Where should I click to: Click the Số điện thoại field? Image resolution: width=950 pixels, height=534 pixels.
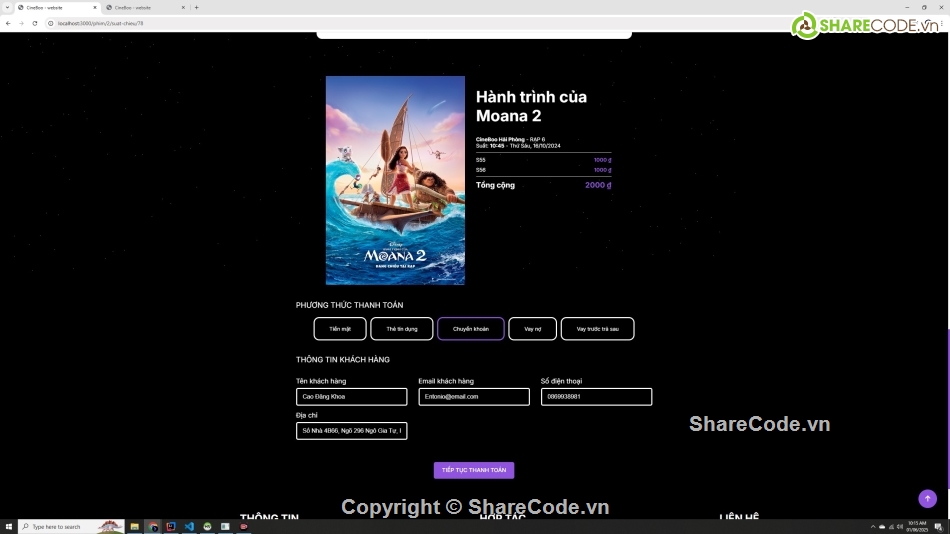click(x=596, y=396)
